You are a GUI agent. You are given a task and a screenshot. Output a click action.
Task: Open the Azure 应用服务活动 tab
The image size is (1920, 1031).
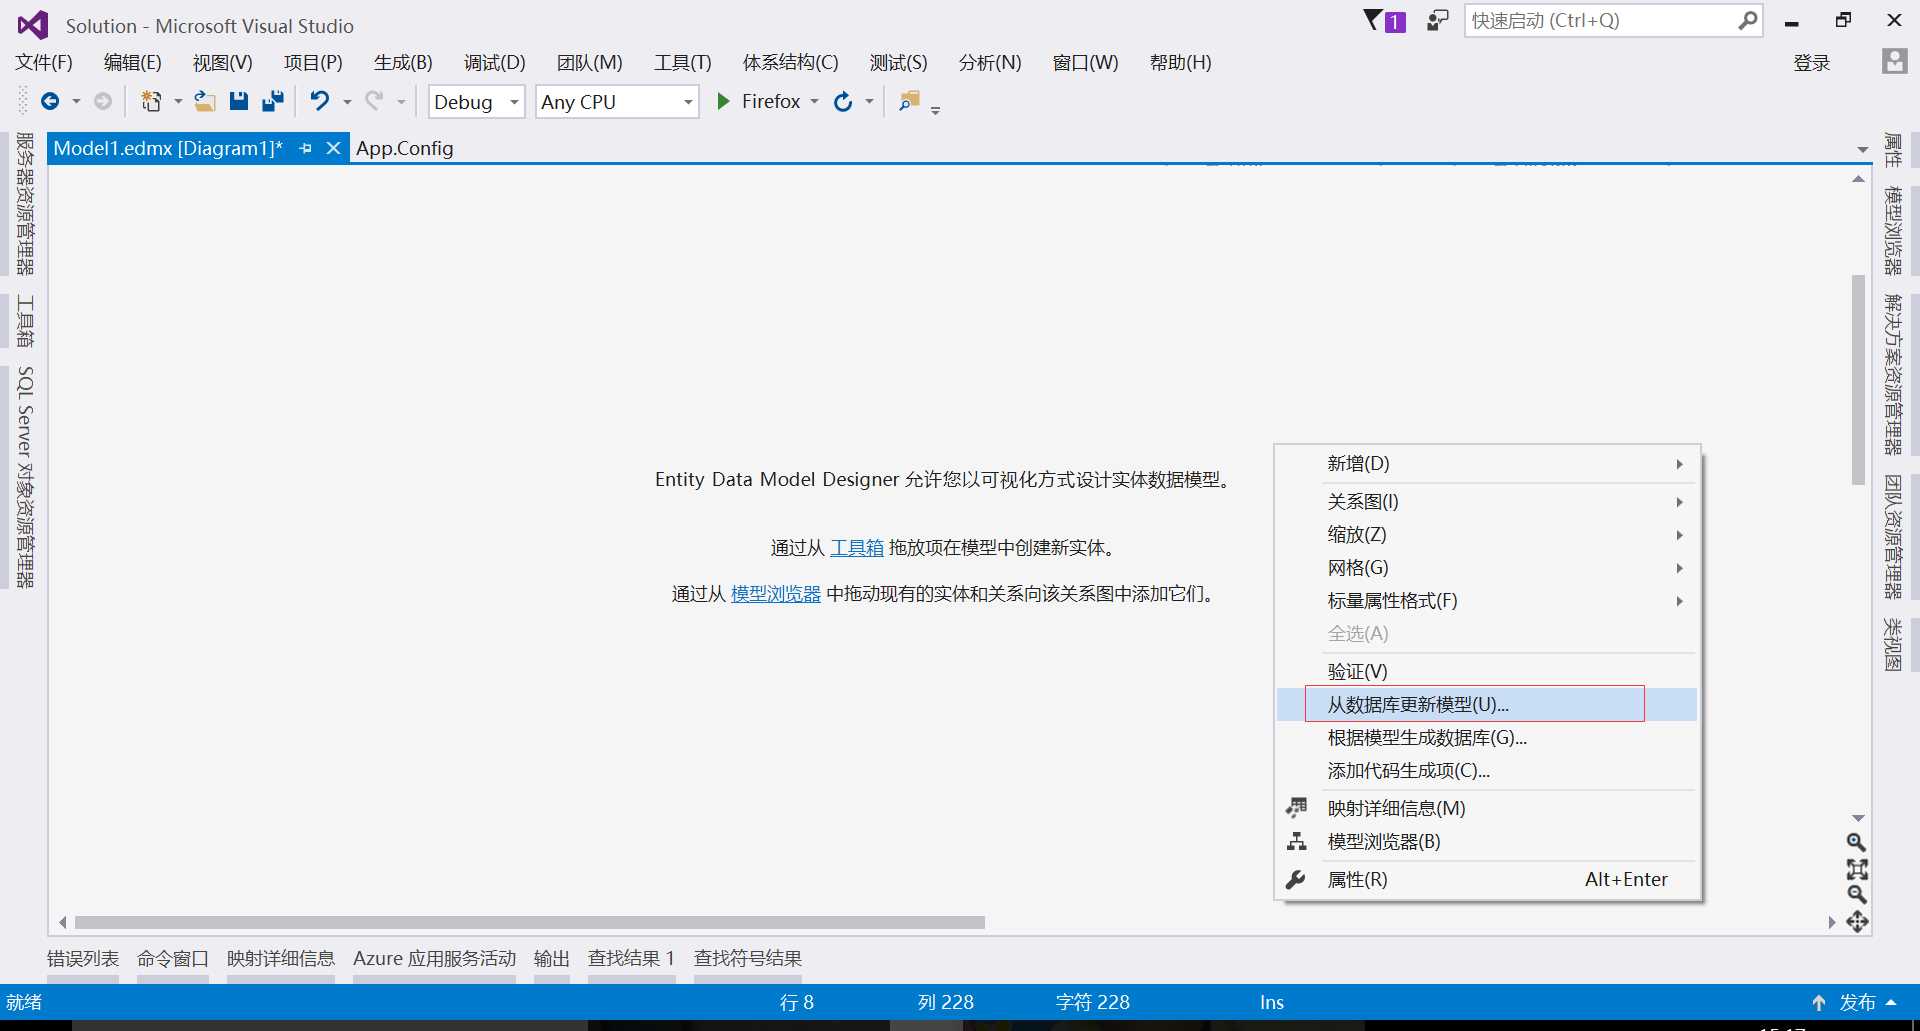point(434,959)
